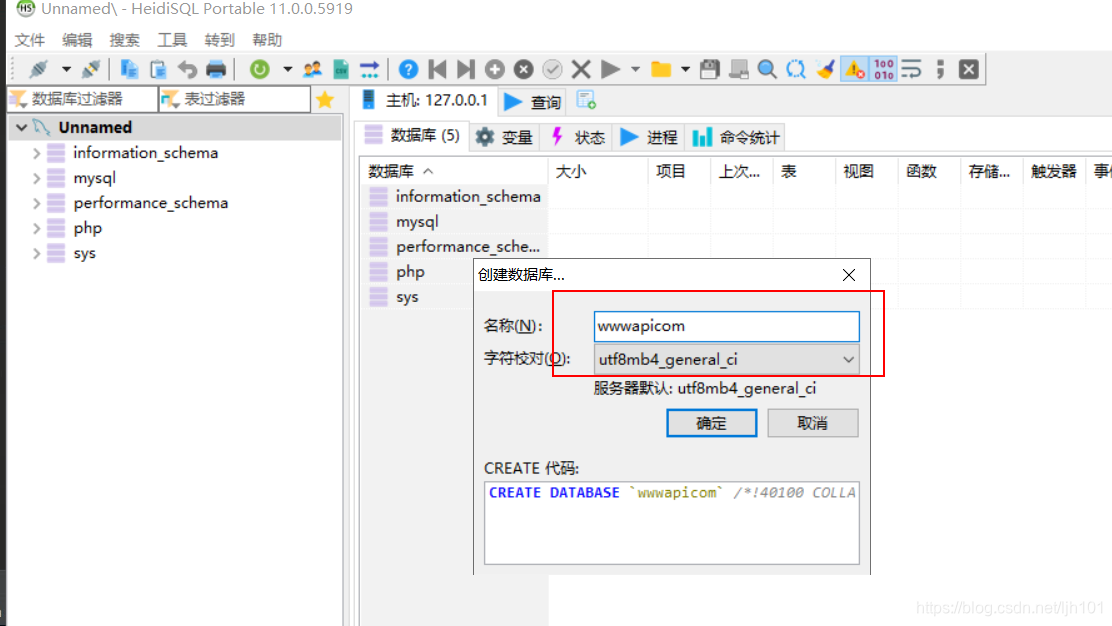The height and width of the screenshot is (626, 1112).
Task: Expand php database in the tree
Action: 37,228
